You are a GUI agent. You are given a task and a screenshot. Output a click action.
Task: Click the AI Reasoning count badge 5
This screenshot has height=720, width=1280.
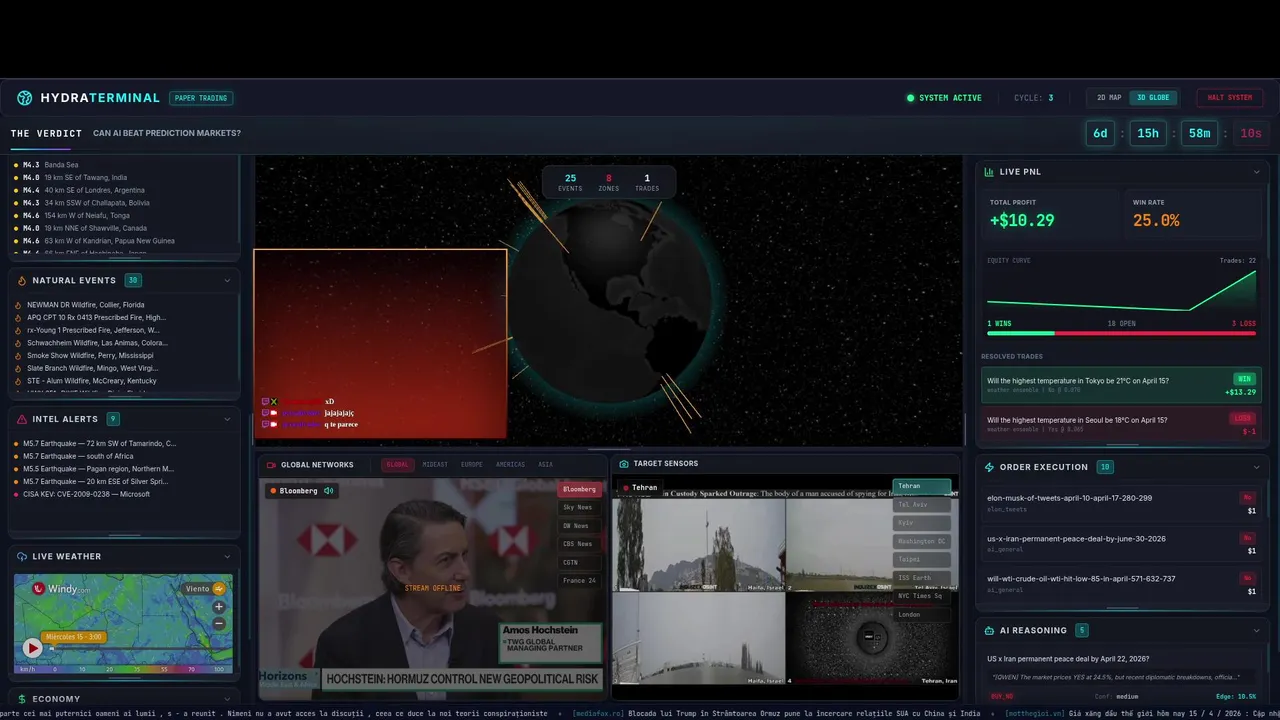pyautogui.click(x=1082, y=631)
